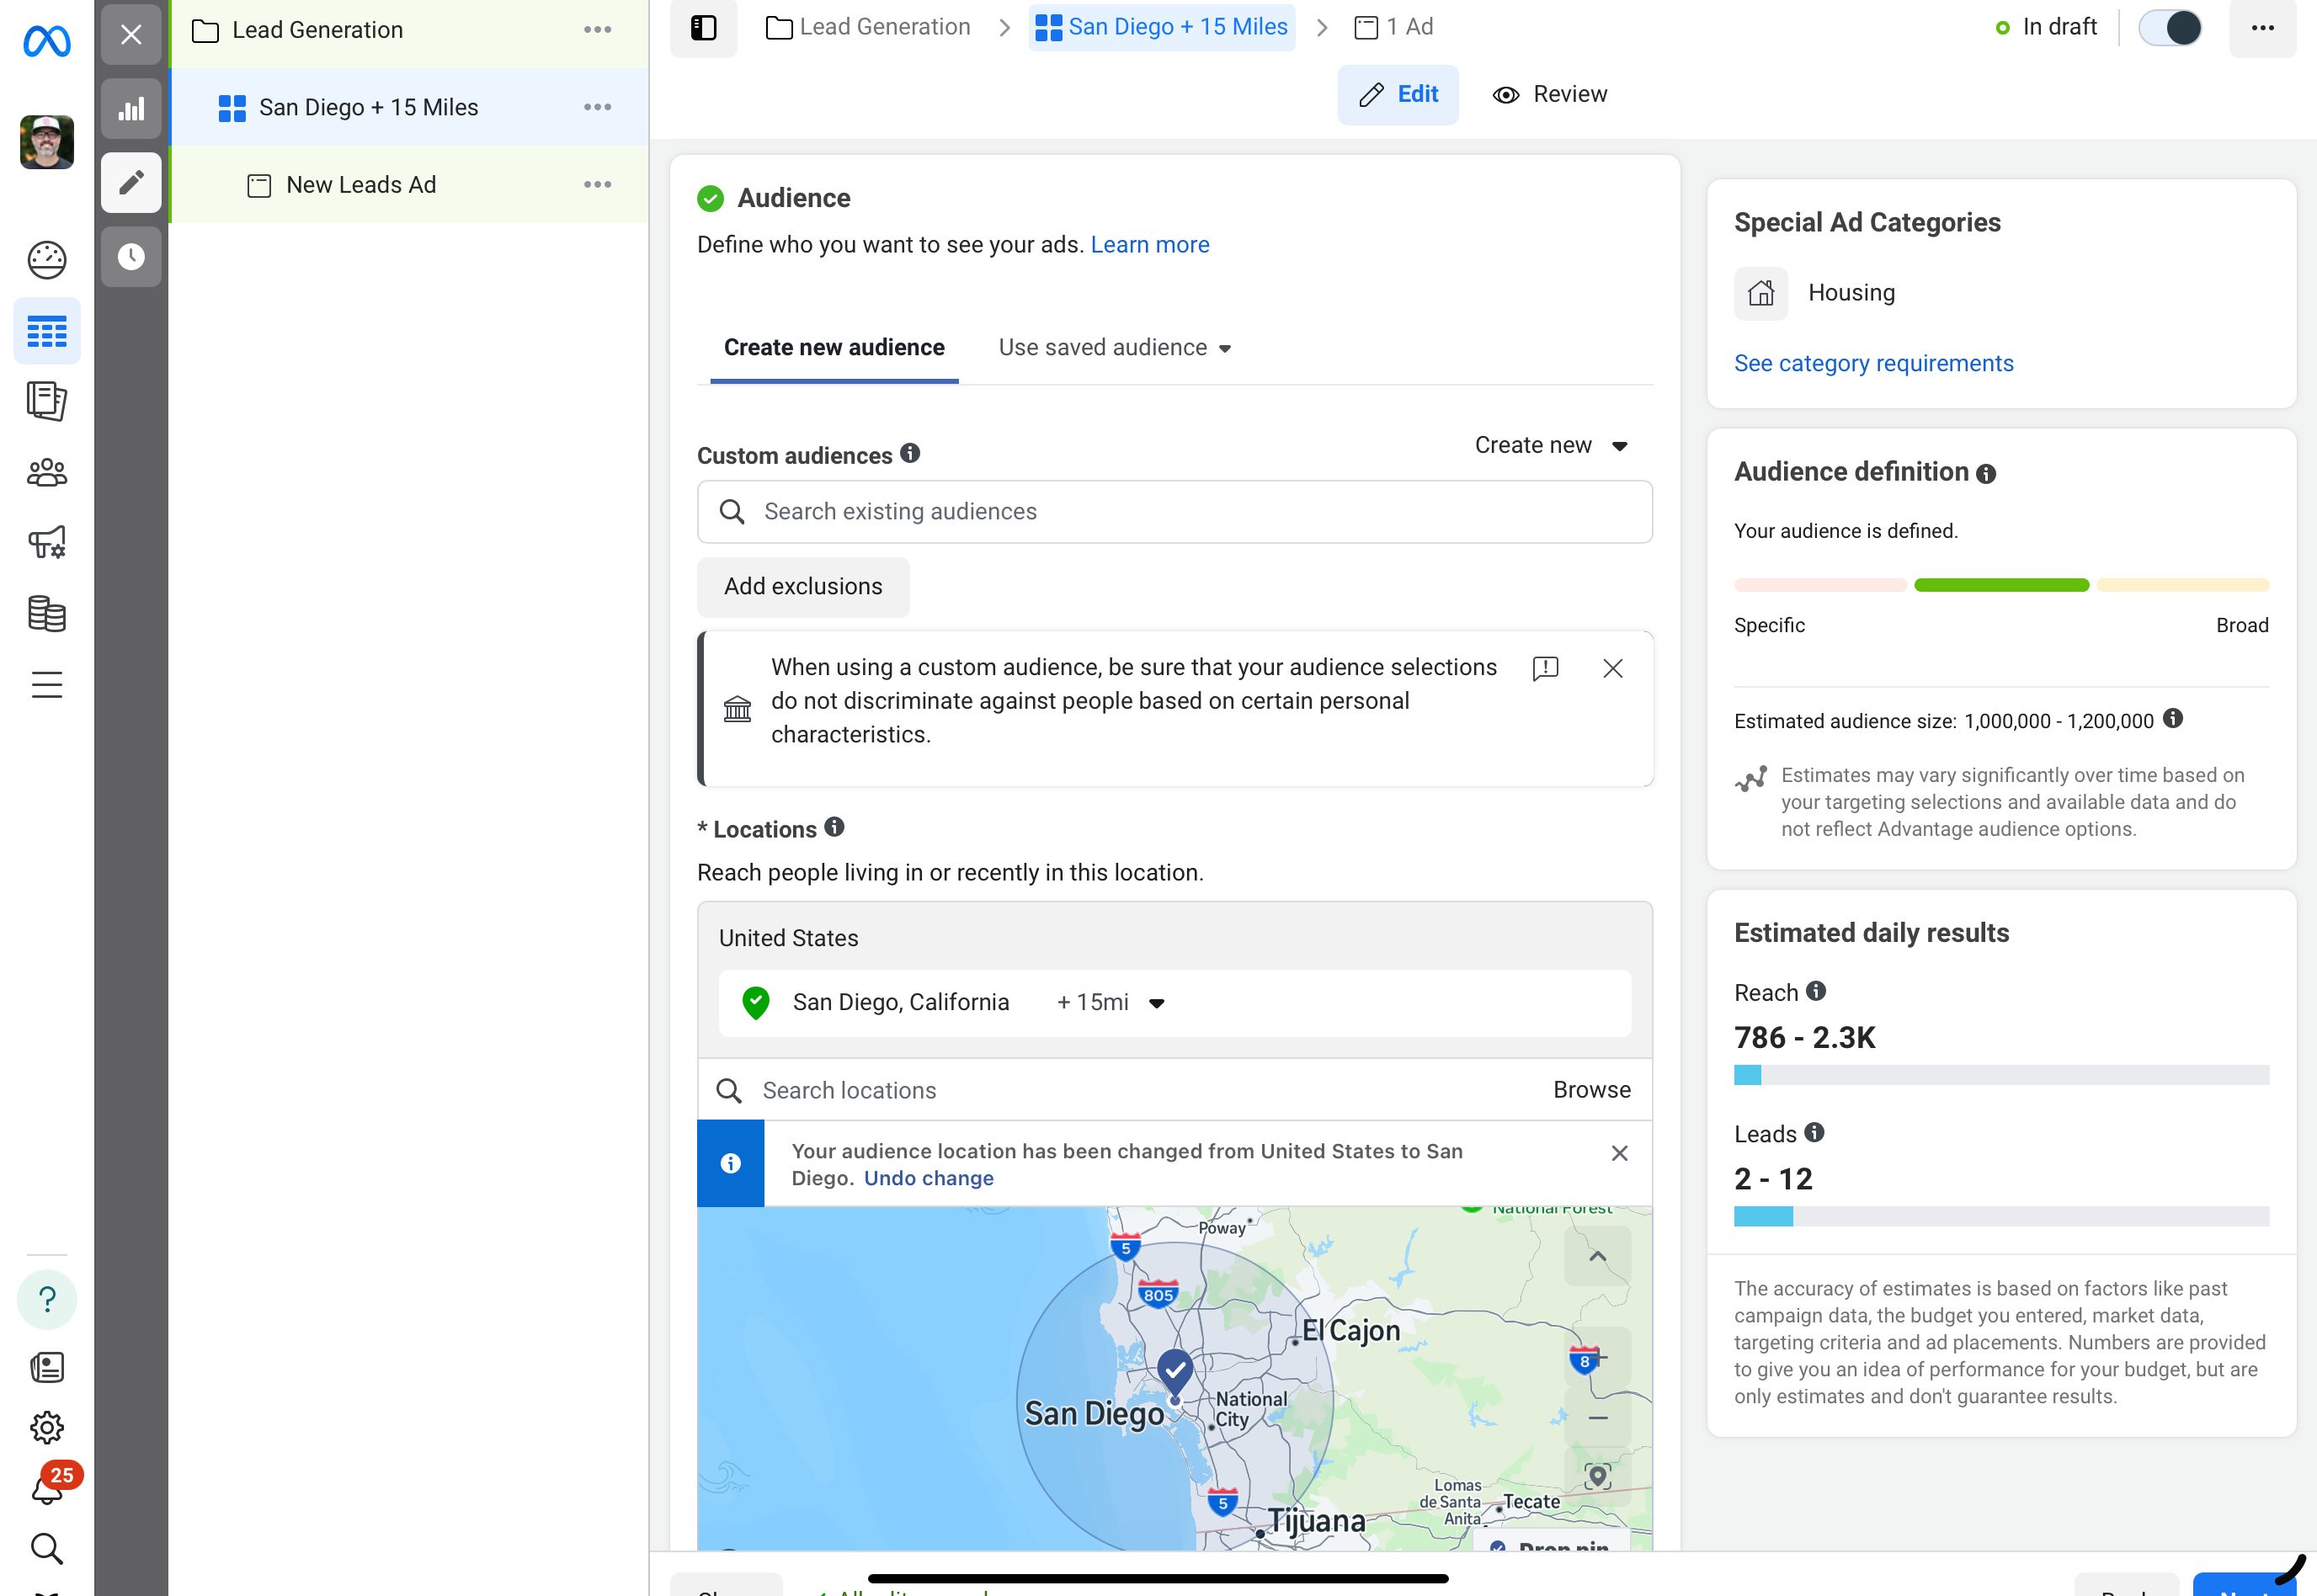Click the Search existing audiences field

[x=1174, y=511]
